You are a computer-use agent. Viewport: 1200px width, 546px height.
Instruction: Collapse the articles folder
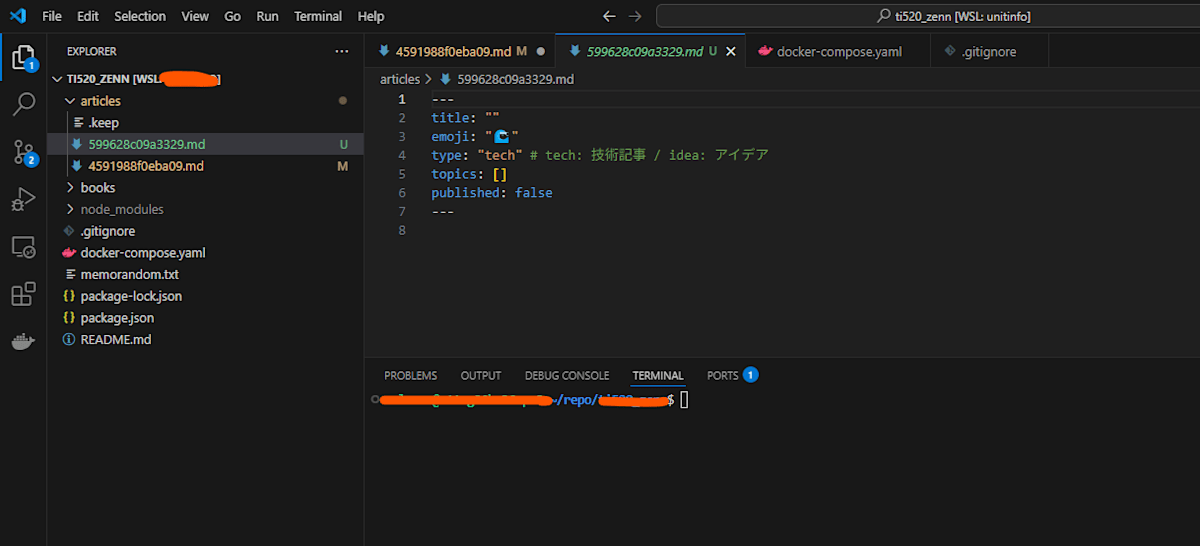point(69,101)
